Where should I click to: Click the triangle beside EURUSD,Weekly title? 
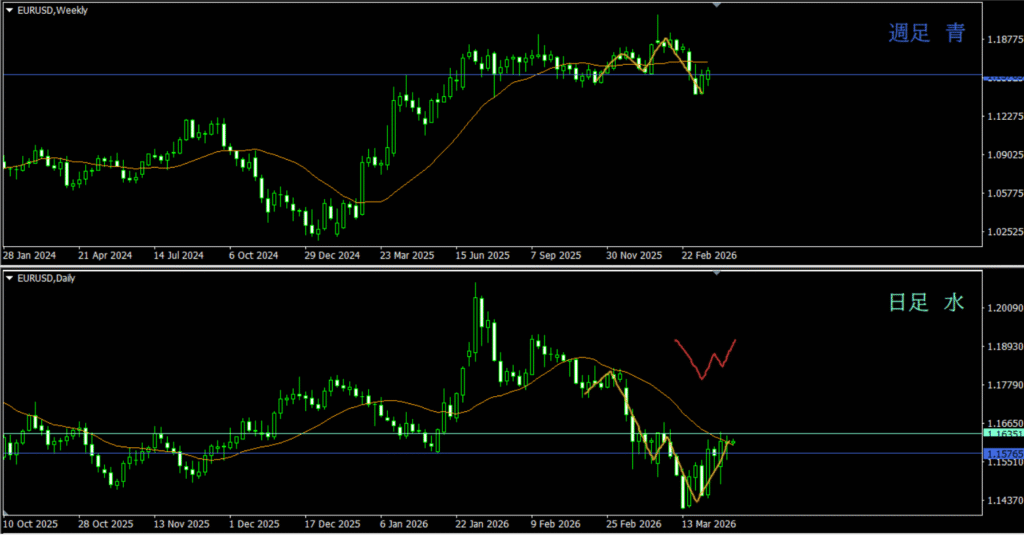point(9,10)
